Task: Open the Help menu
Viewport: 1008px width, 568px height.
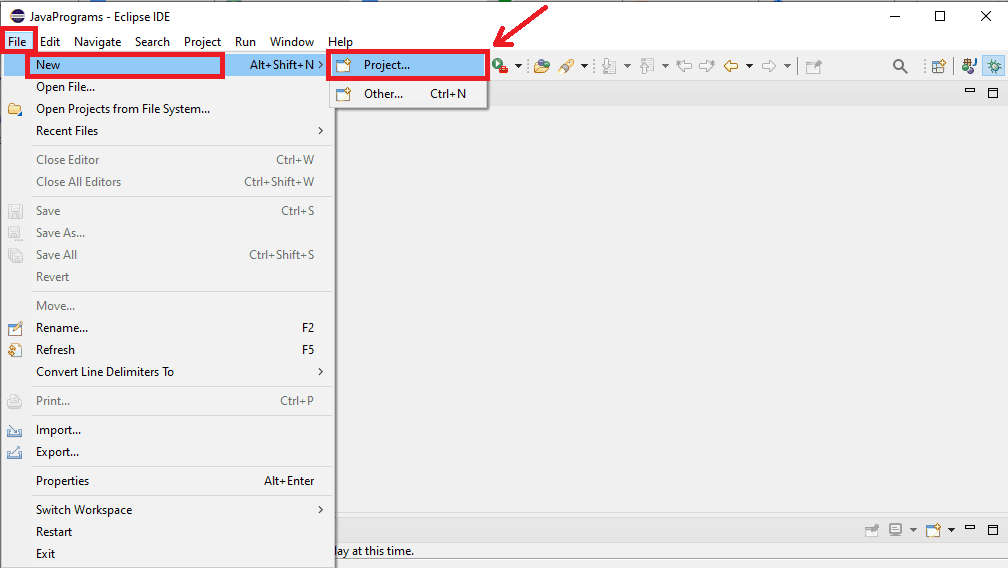Action: (x=340, y=42)
